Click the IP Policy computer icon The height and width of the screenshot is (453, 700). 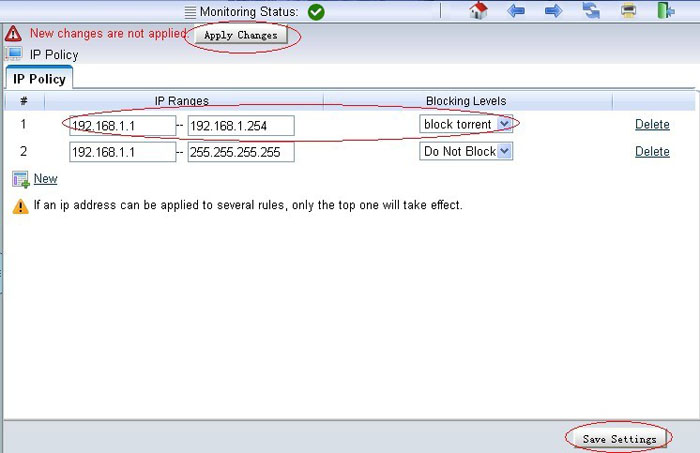[14, 54]
